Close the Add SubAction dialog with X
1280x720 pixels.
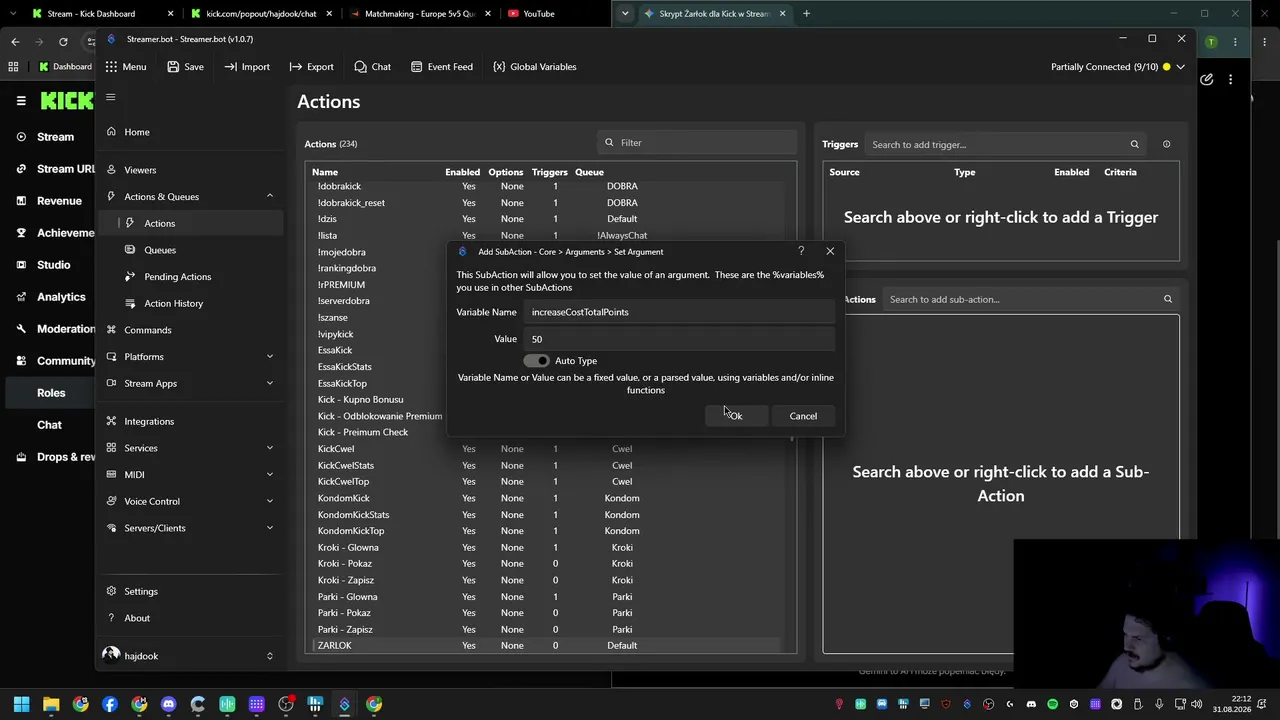[830, 251]
